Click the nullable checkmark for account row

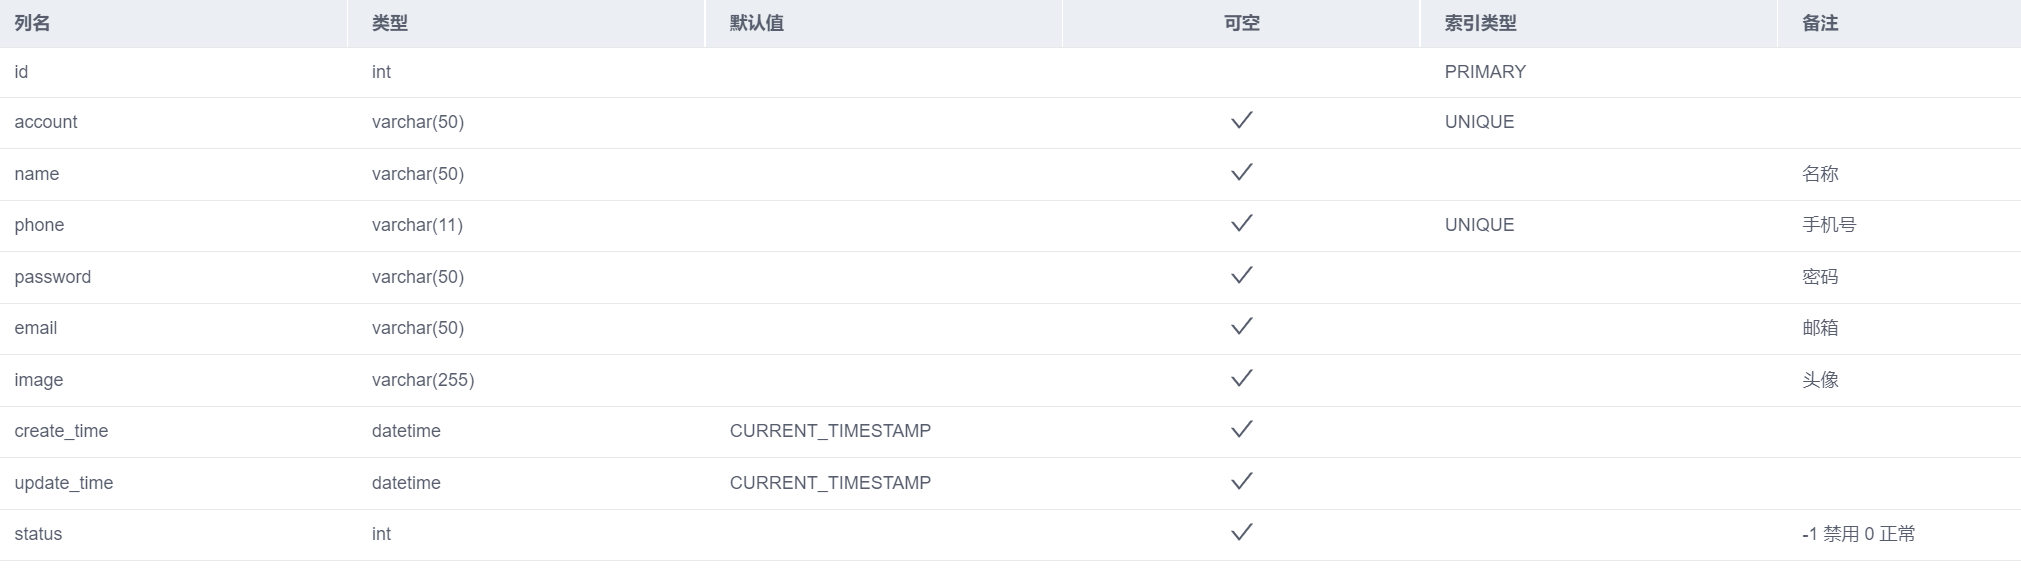[x=1241, y=121]
